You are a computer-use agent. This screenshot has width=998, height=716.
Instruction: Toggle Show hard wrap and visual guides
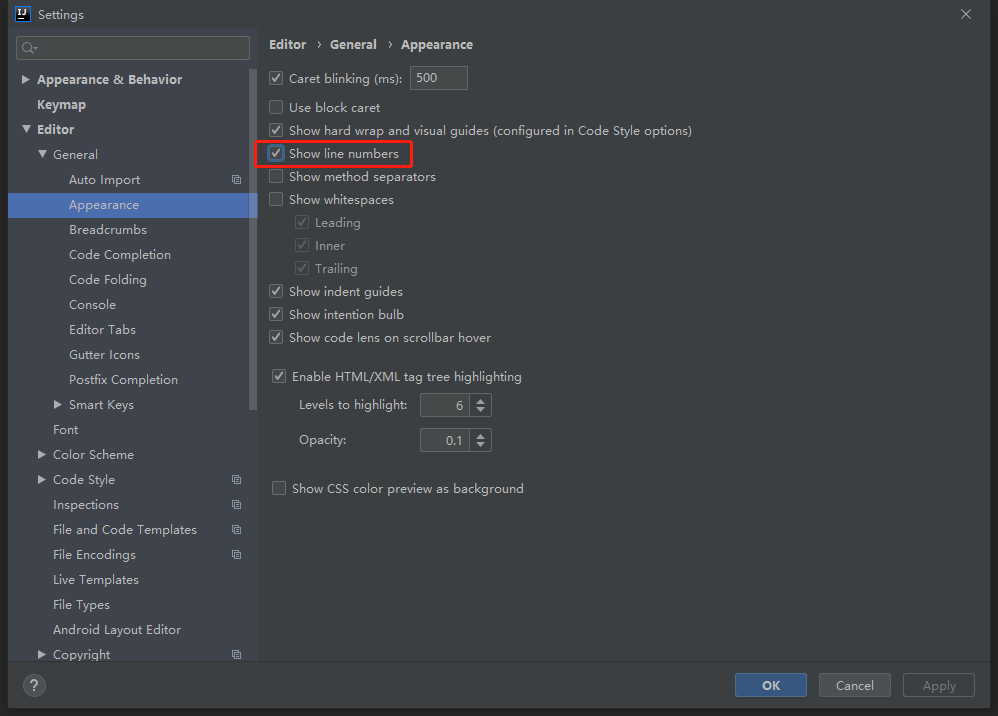(x=276, y=130)
